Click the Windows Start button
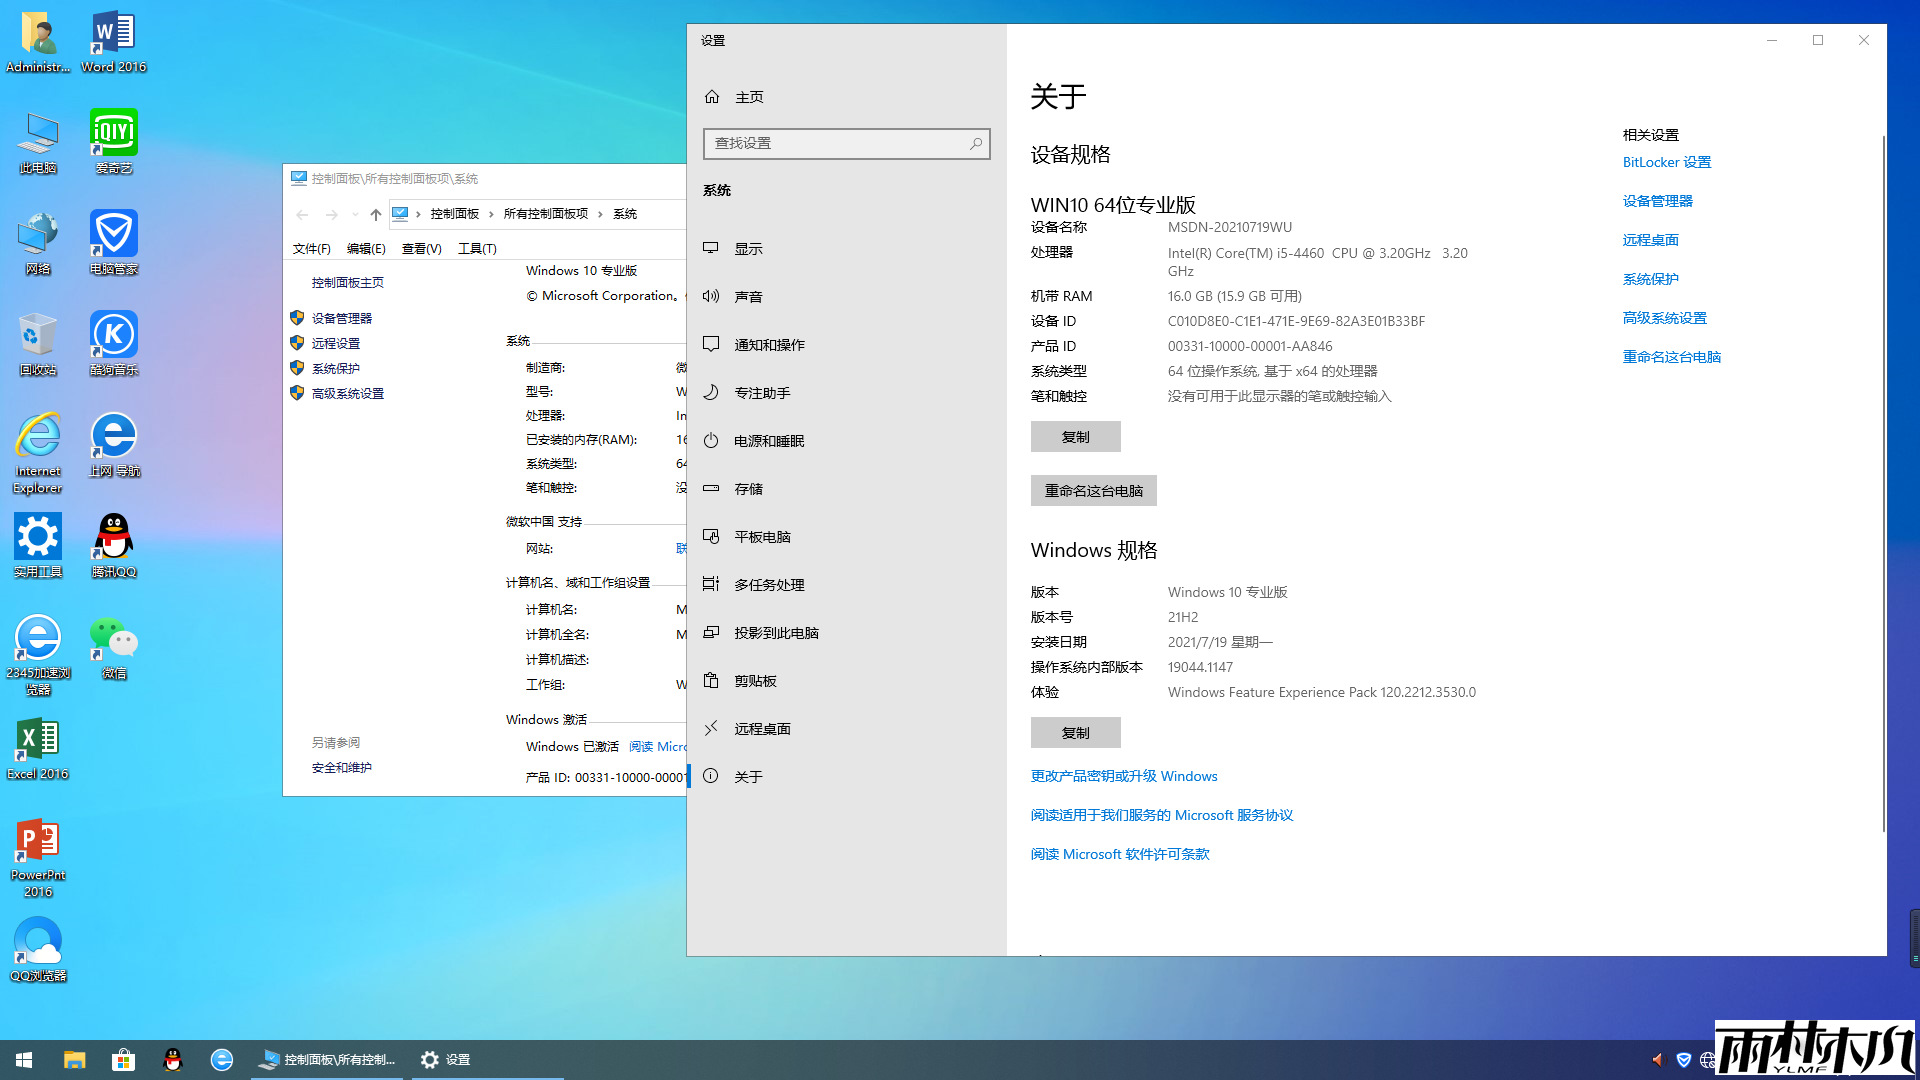The height and width of the screenshot is (1080, 1920). click(24, 1060)
